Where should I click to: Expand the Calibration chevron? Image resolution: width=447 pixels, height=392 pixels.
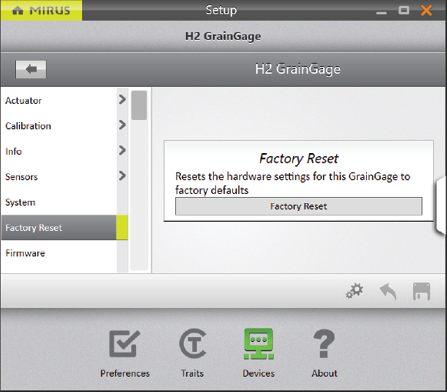click(122, 125)
